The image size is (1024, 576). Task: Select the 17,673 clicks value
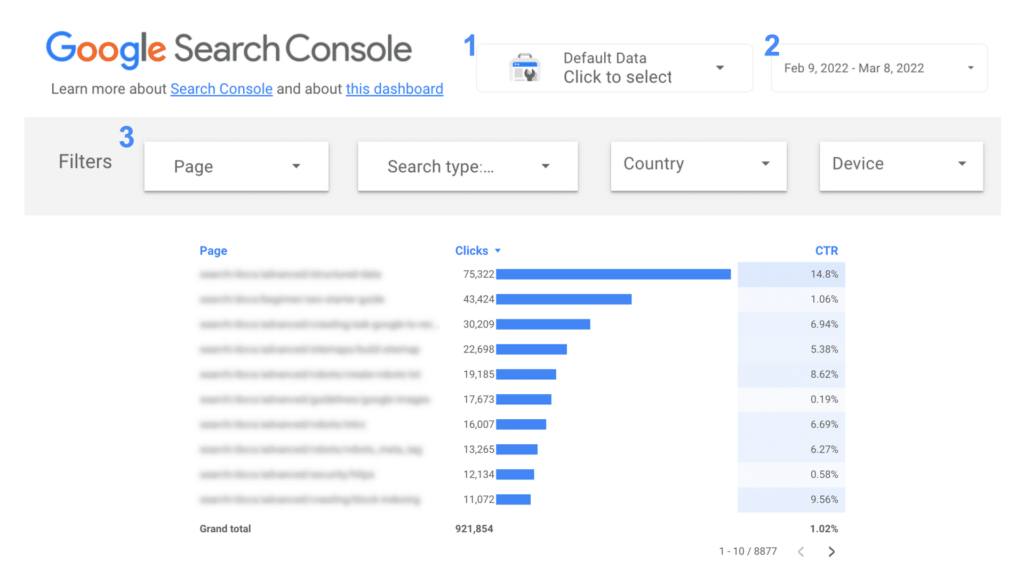pos(479,399)
